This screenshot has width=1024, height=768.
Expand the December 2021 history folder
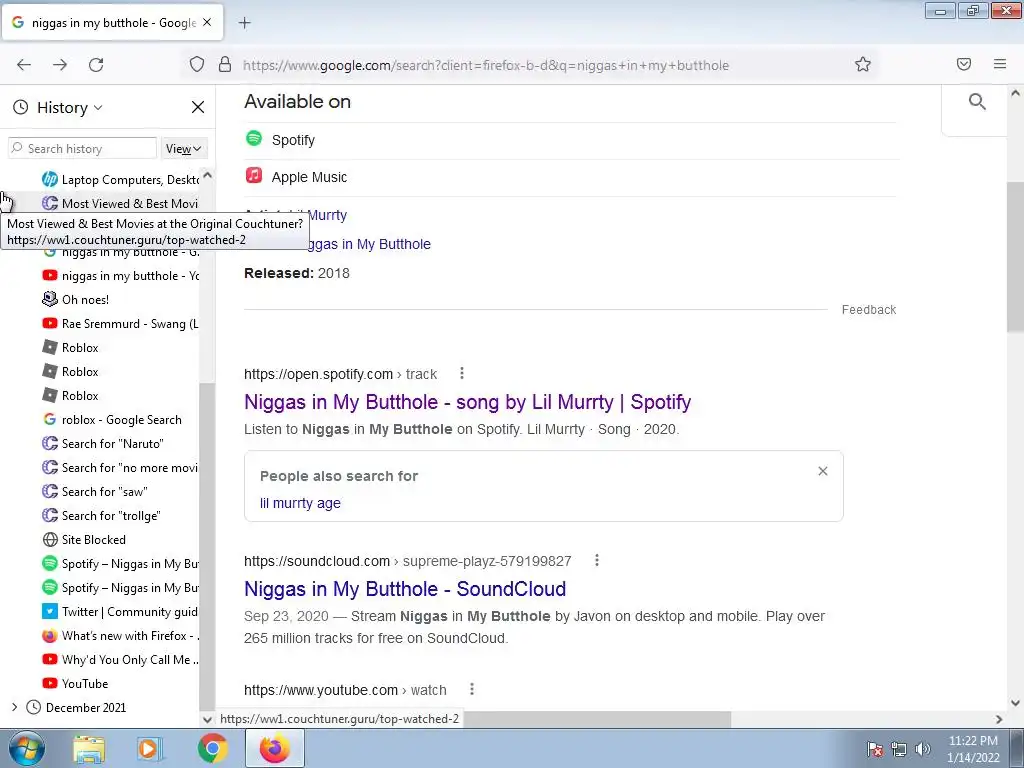(14, 707)
